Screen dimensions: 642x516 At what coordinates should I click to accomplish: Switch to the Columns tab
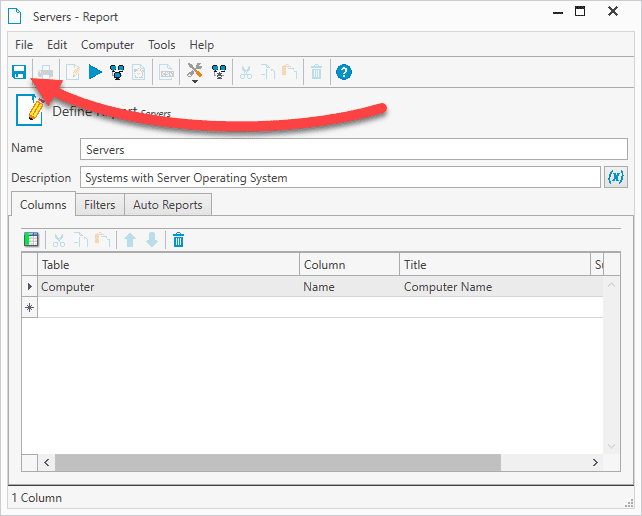[x=43, y=204]
